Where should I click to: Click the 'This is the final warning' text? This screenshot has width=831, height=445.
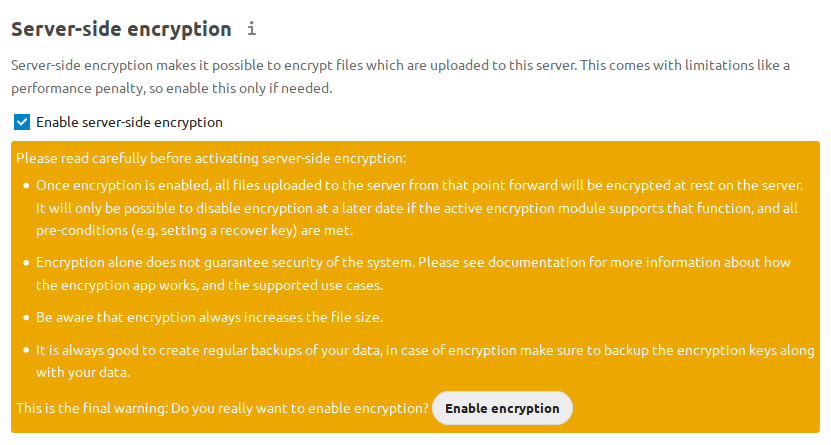pos(222,408)
